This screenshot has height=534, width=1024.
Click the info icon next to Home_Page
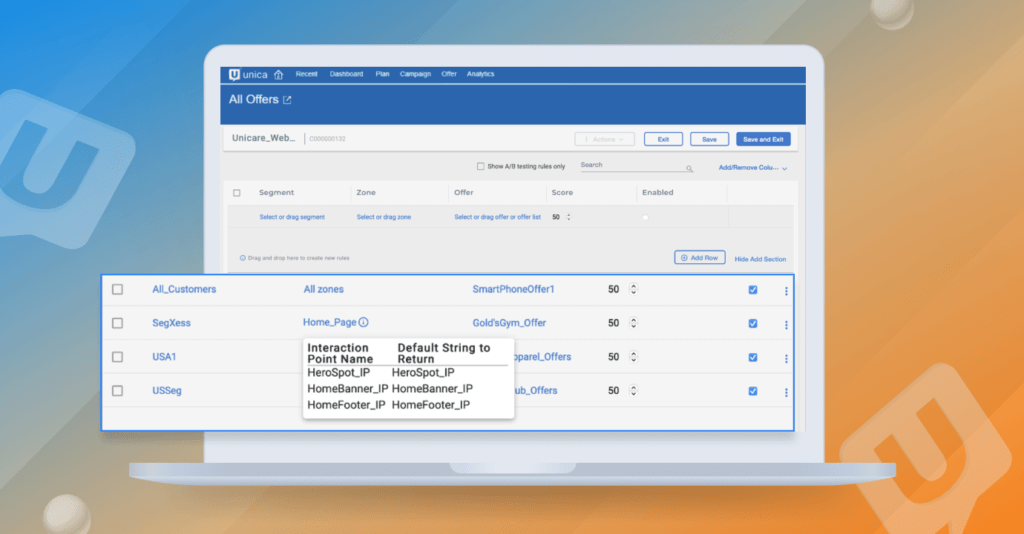(364, 323)
